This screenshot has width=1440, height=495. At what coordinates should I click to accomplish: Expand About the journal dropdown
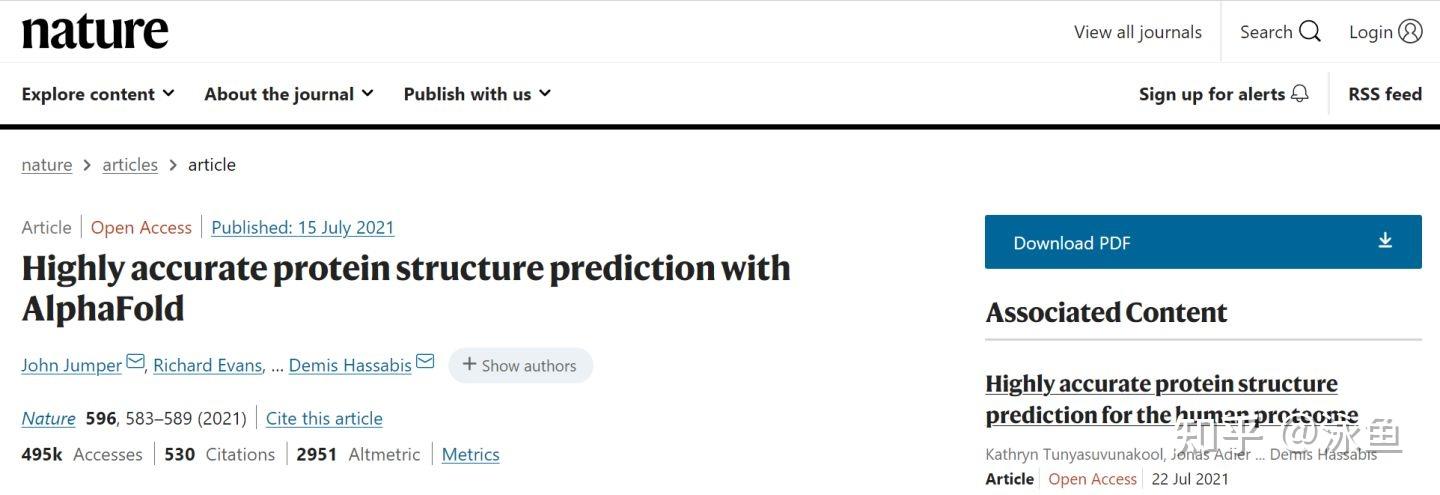tap(289, 94)
